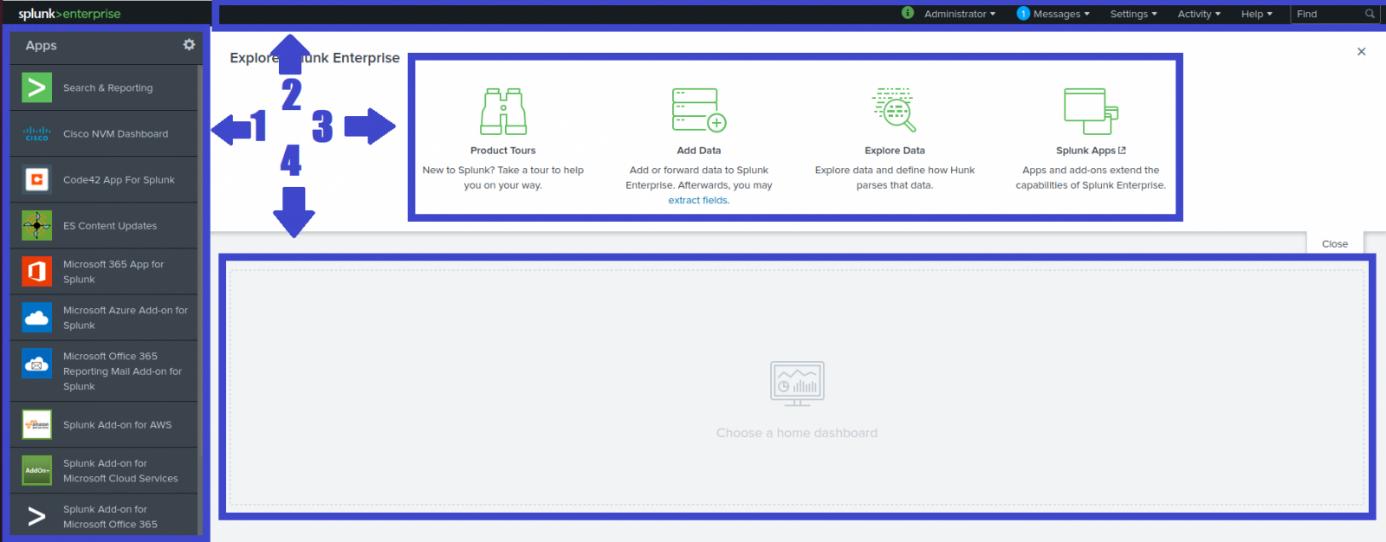Click the Microsoft Azure Add-on cloud icon
Screen dimensions: 1386x542
click(37, 318)
